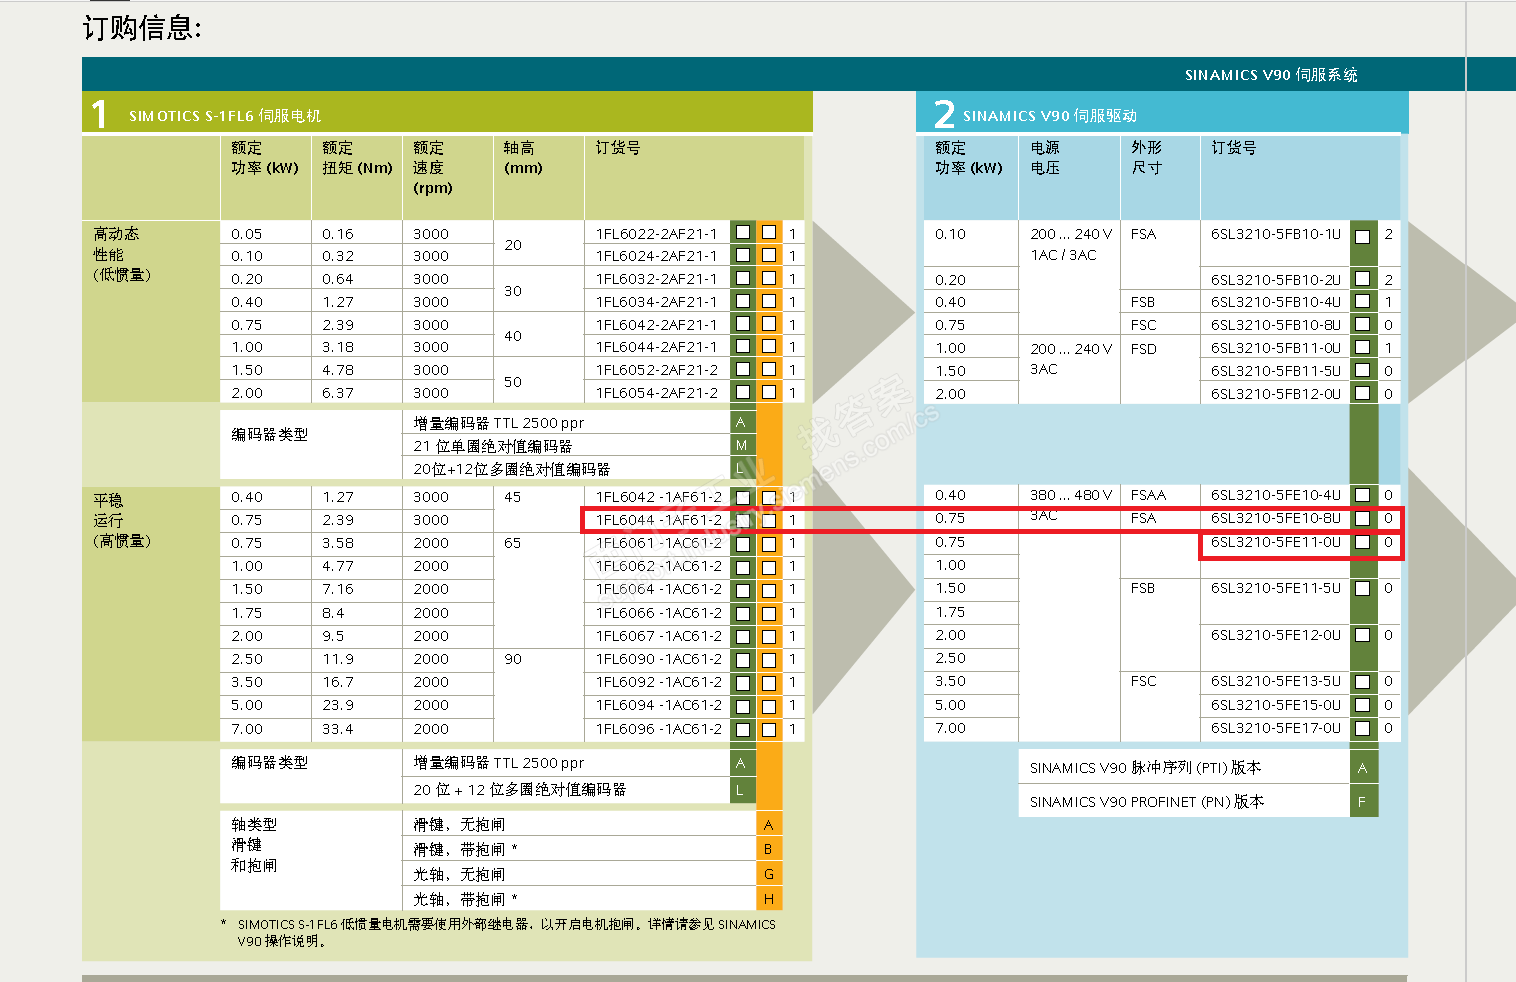Image resolution: width=1516 pixels, height=982 pixels.
Task: Click the 订购信息 page heading
Action: point(142,27)
